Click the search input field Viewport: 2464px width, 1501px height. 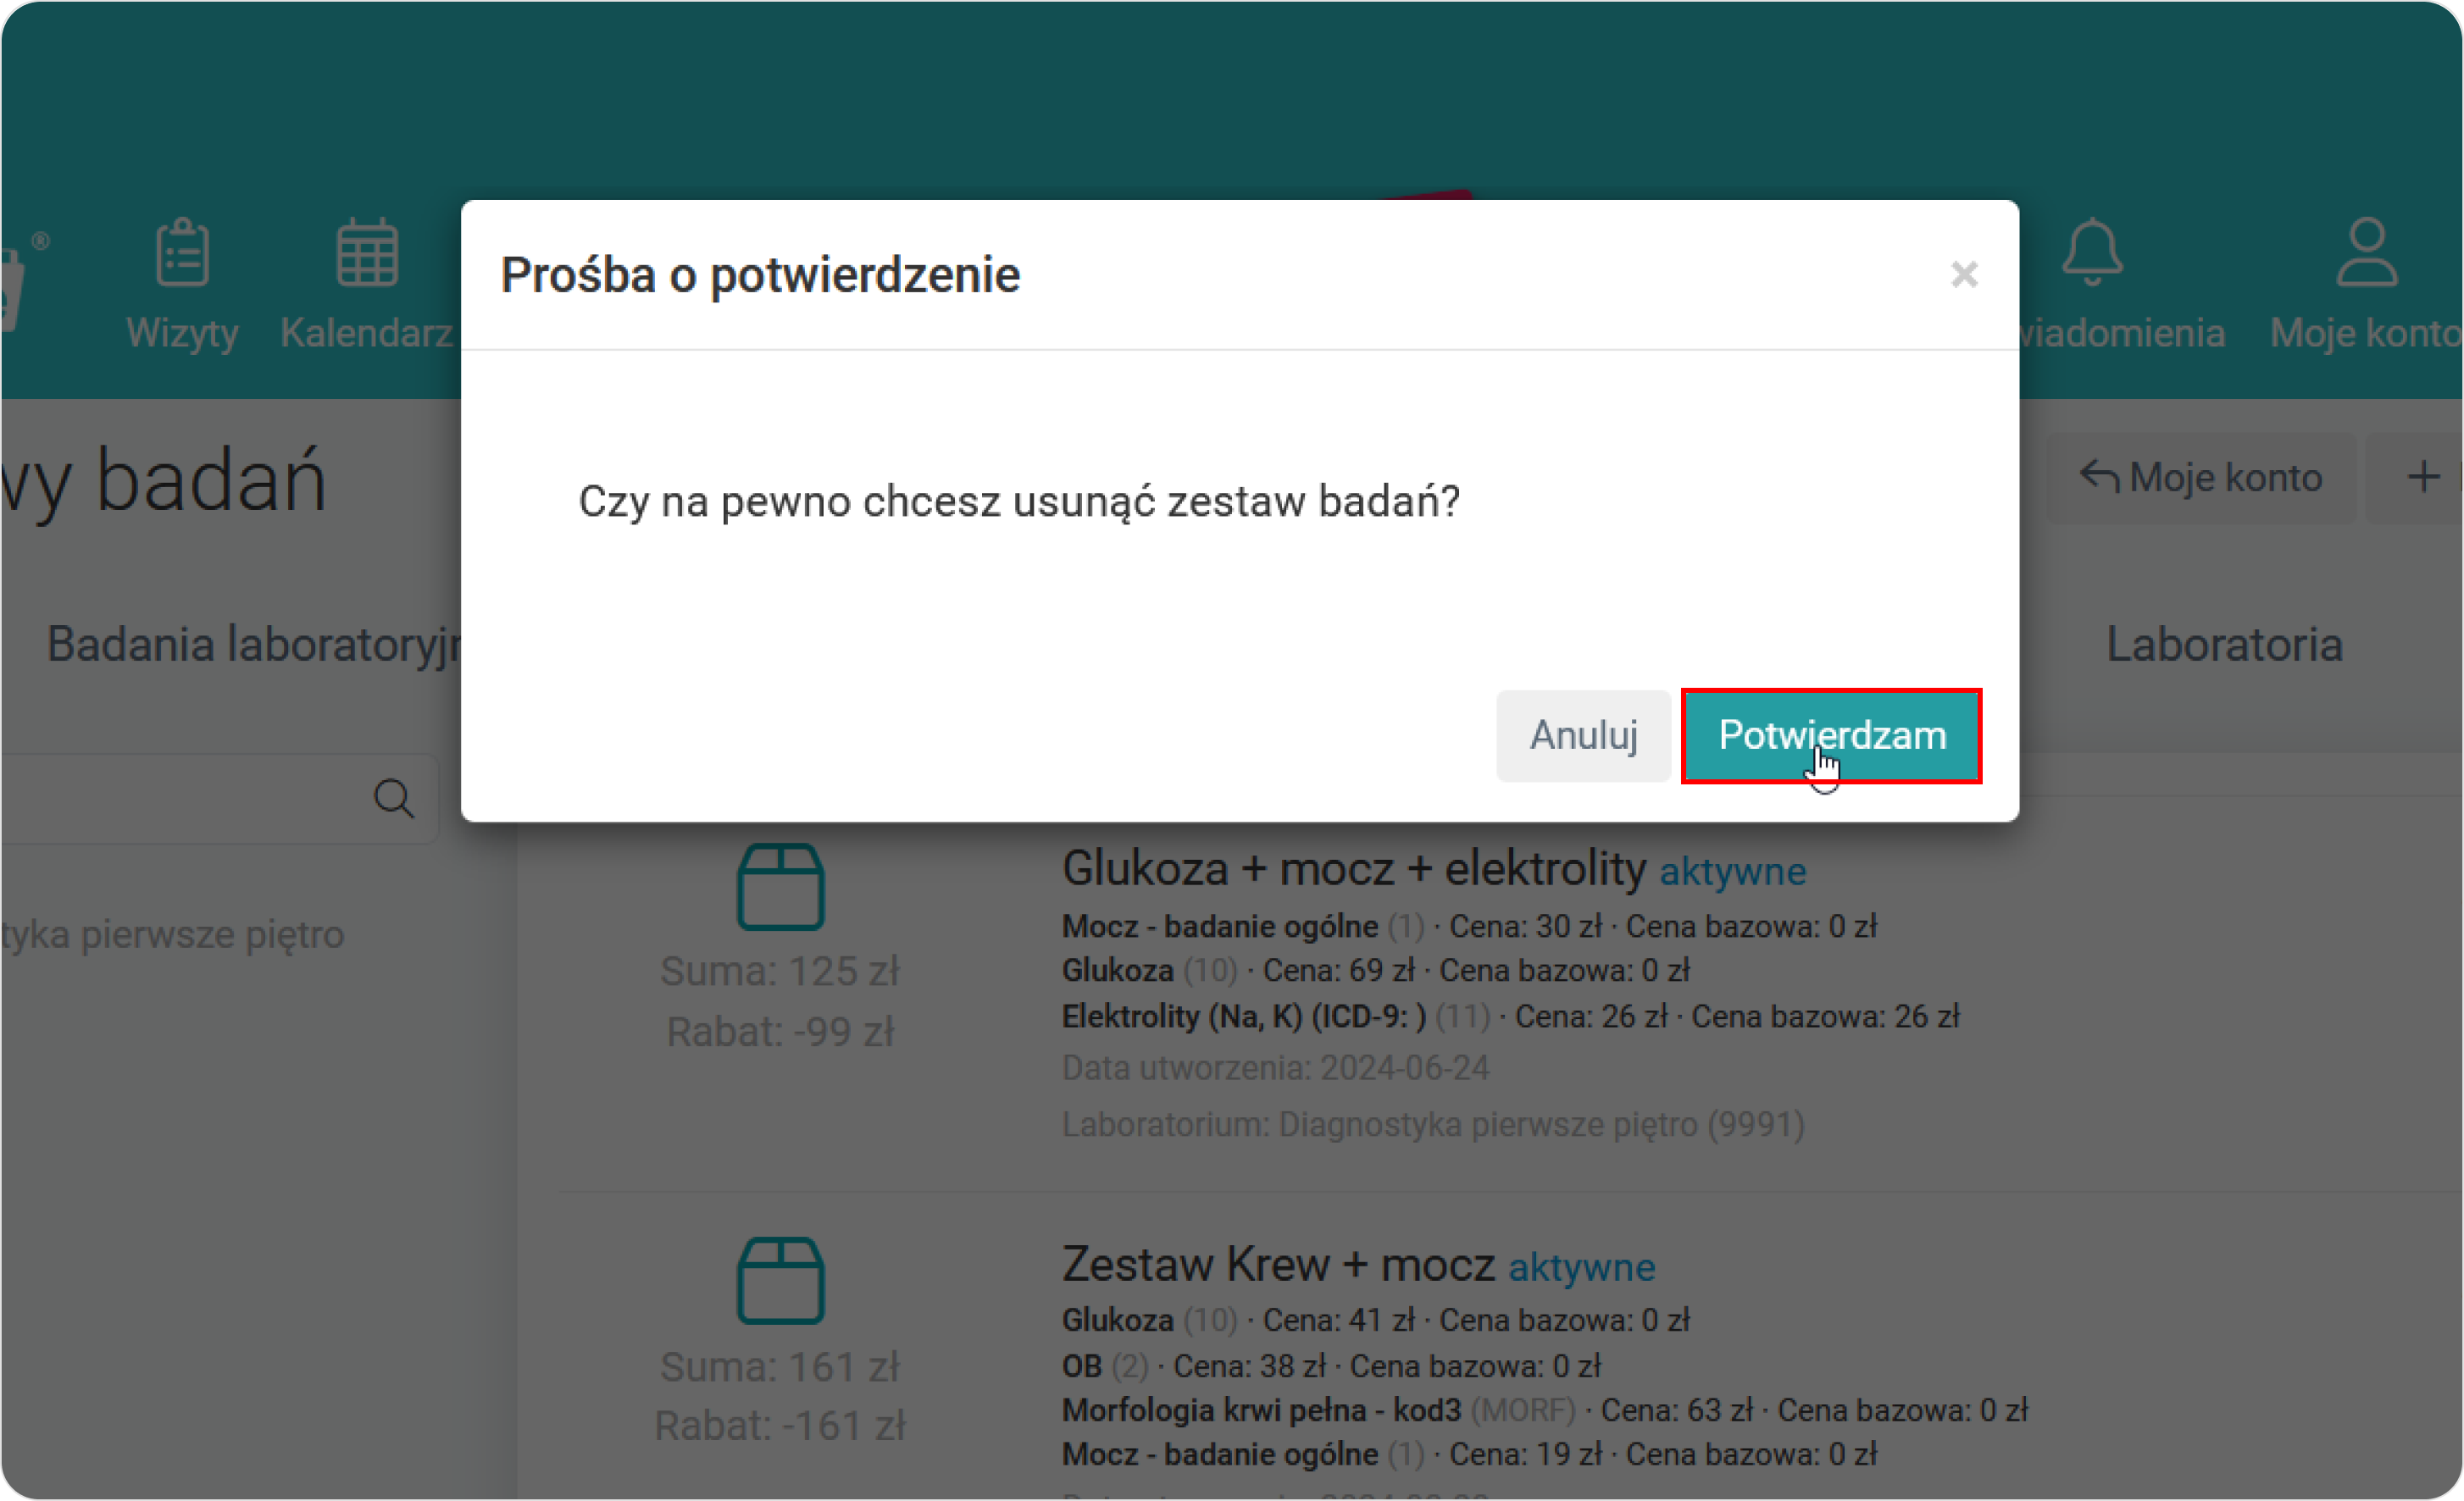pos(220,798)
